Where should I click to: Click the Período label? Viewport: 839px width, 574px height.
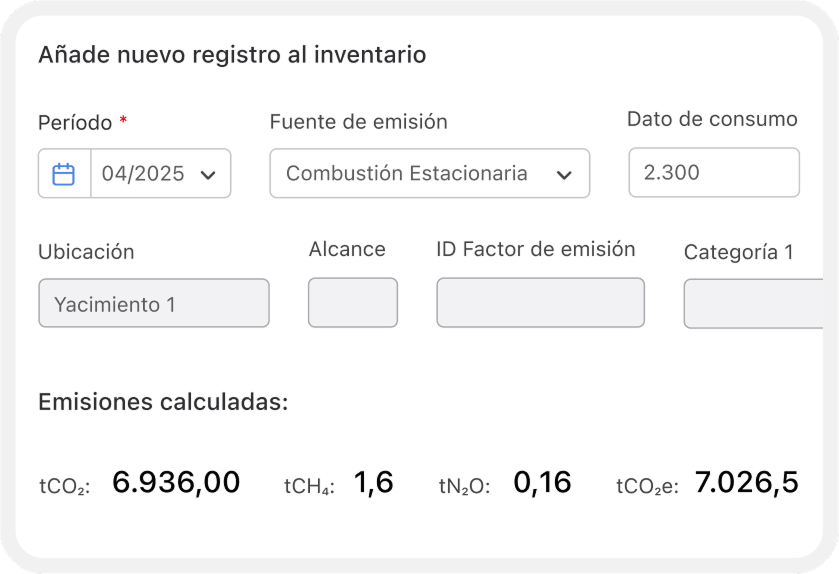(x=76, y=123)
